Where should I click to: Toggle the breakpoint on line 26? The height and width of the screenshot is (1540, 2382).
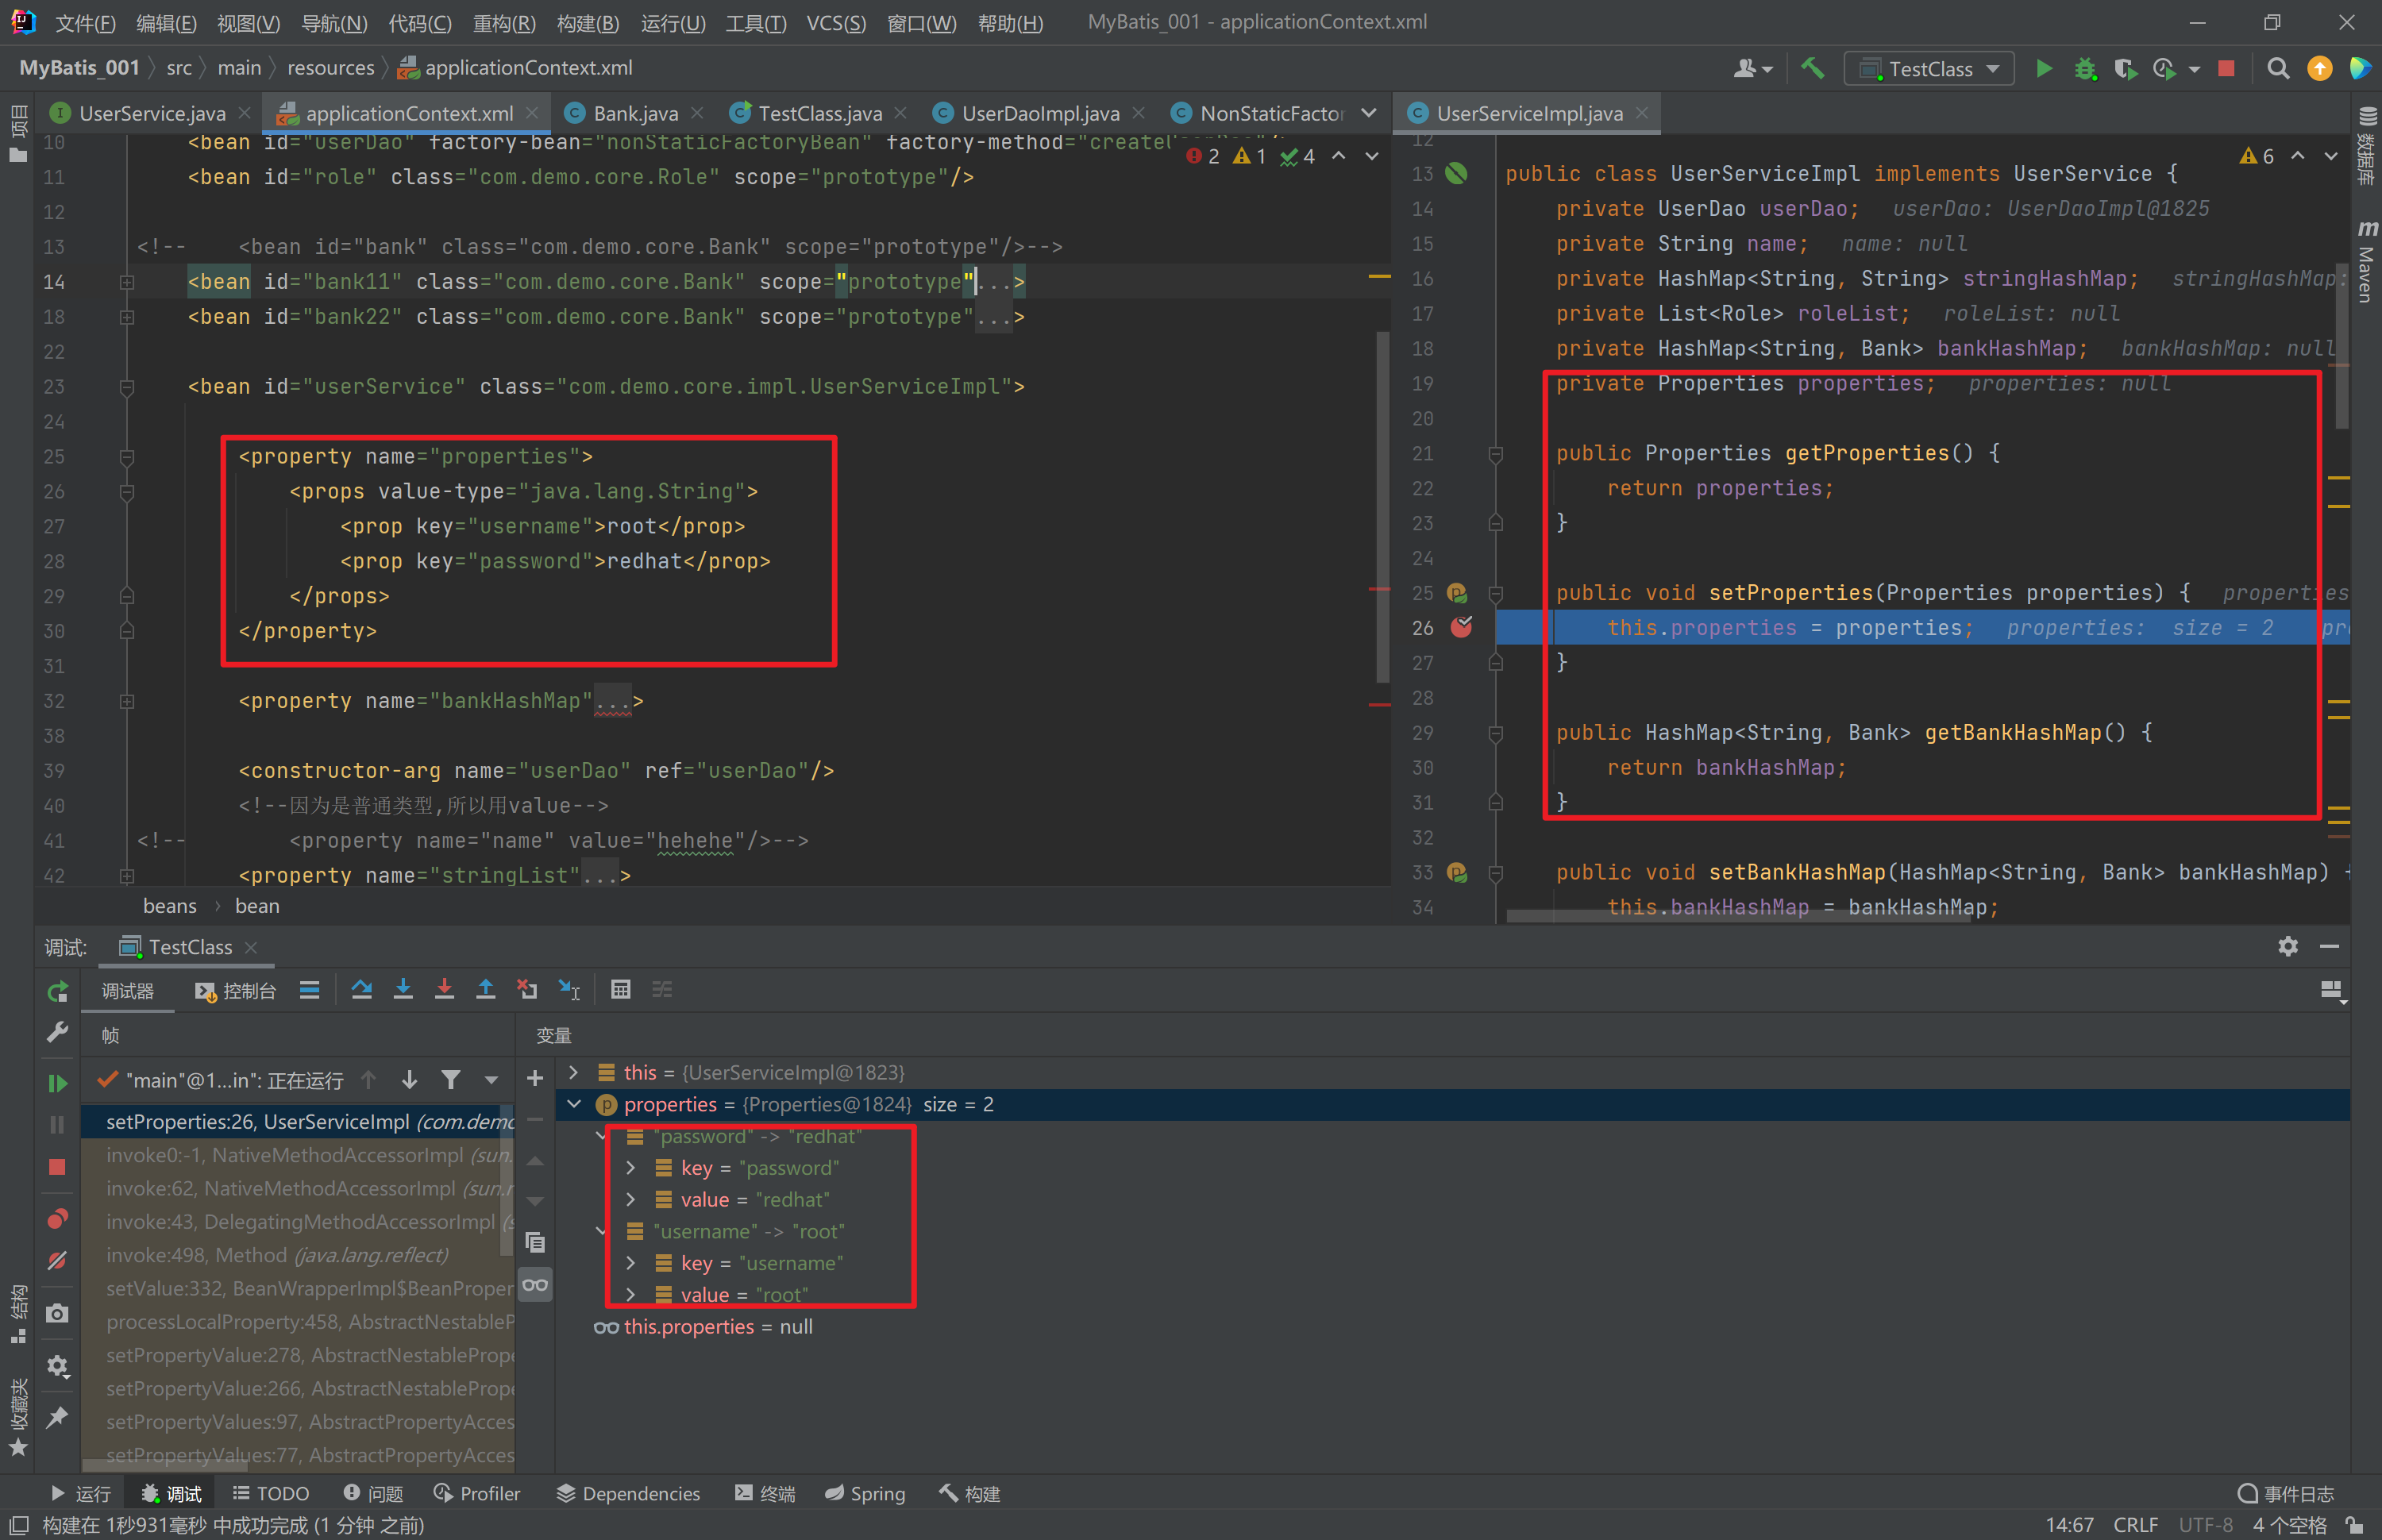pyautogui.click(x=1461, y=628)
